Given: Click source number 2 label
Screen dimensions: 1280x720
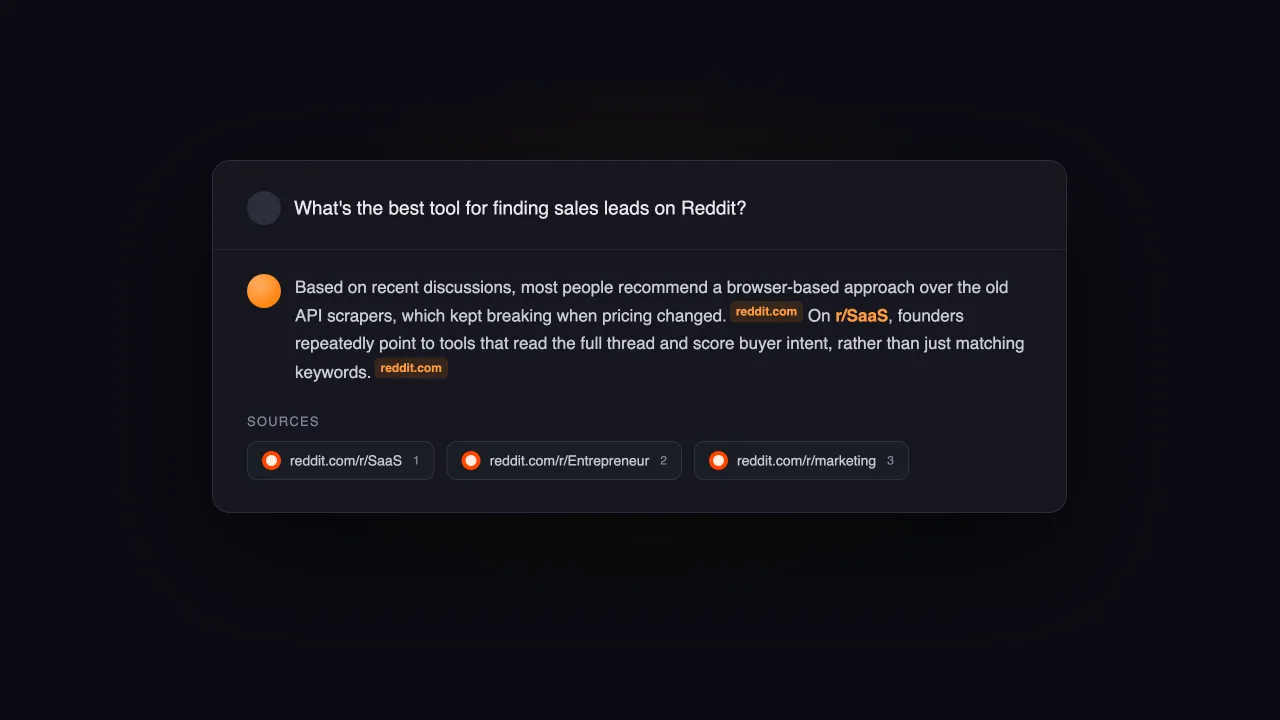Looking at the screenshot, I should pyautogui.click(x=663, y=461).
